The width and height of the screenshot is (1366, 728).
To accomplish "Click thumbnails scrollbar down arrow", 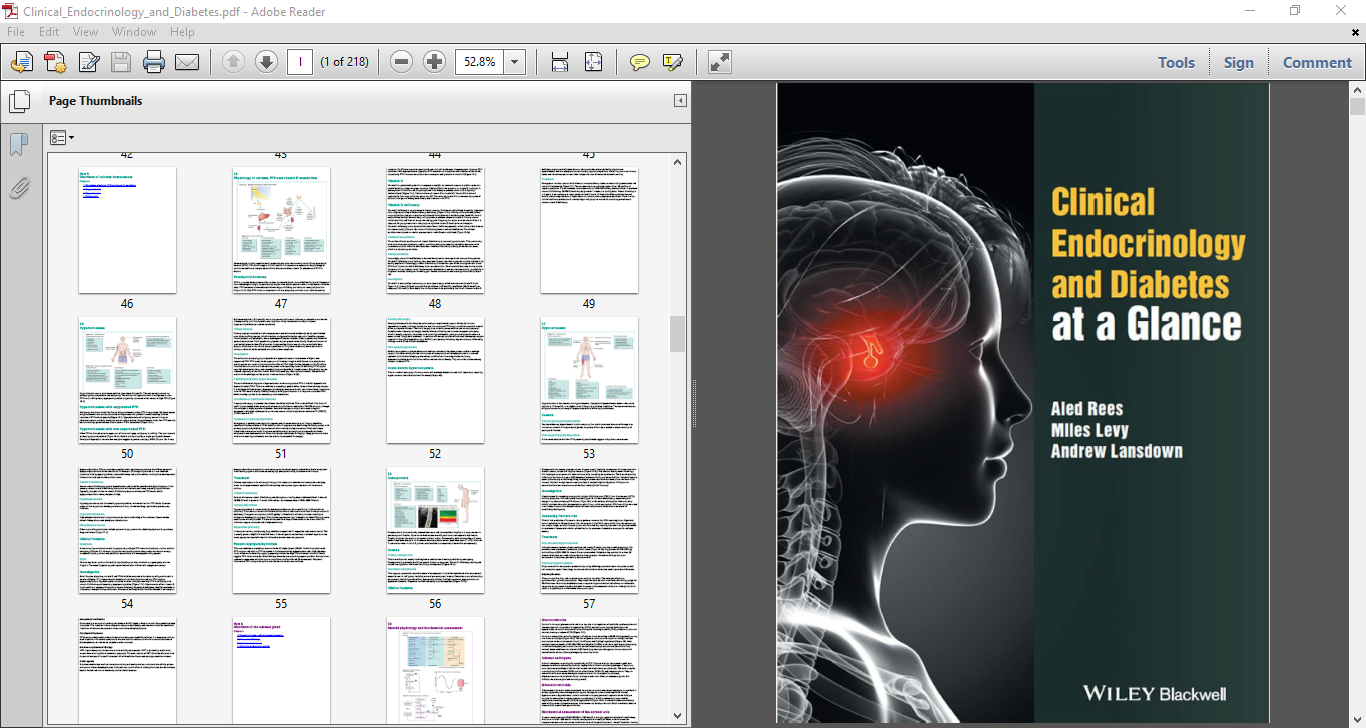I will tap(678, 715).
